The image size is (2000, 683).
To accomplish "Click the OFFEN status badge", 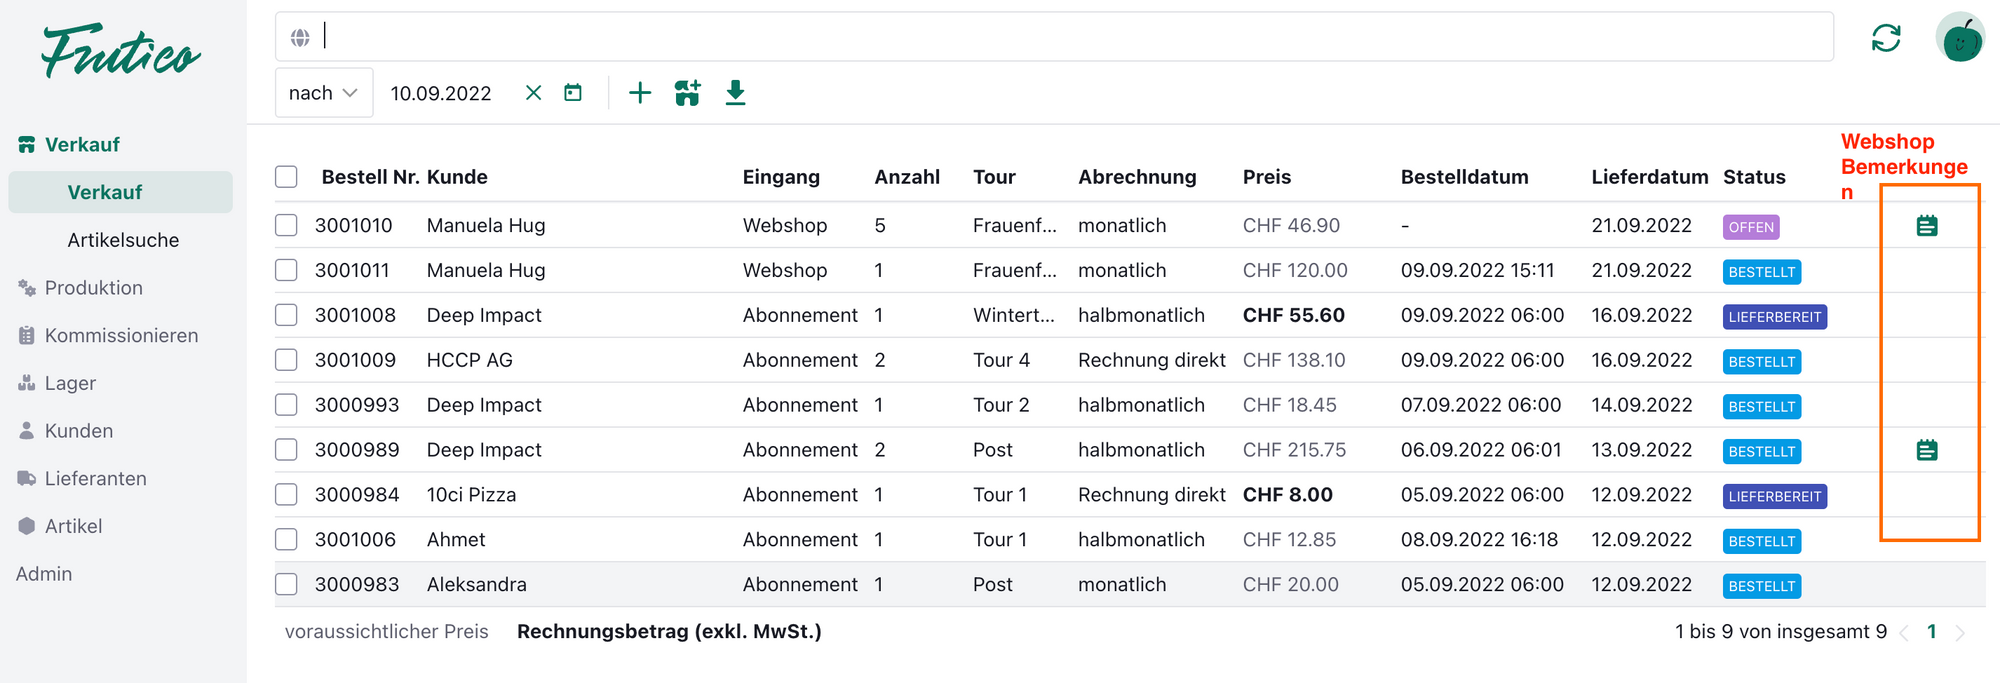I will (1750, 227).
